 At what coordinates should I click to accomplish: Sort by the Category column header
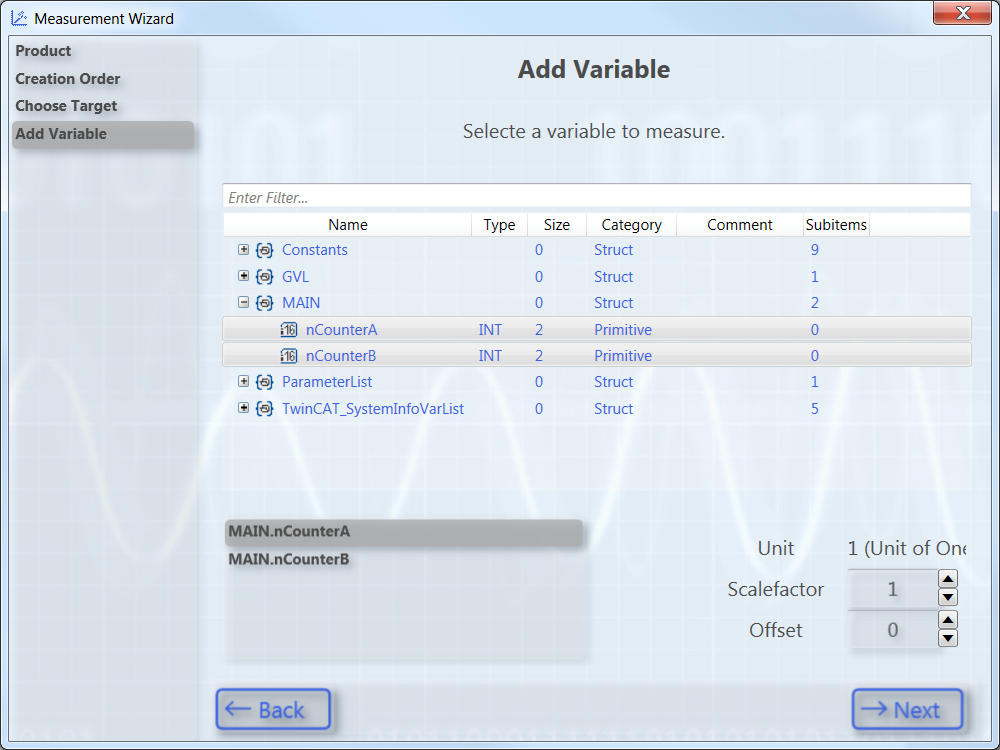631,225
